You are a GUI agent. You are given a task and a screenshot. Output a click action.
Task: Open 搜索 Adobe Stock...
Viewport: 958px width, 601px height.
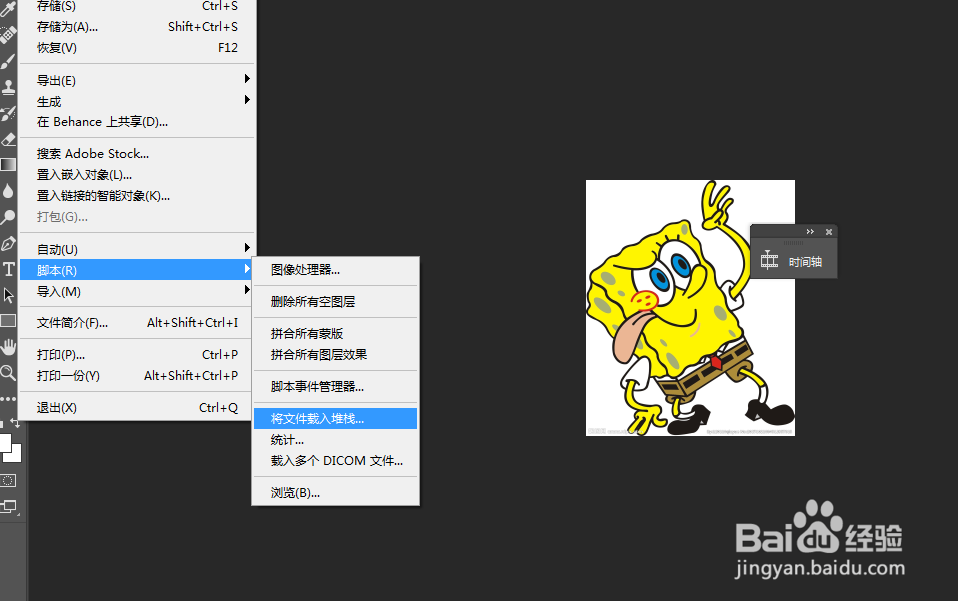(137, 153)
